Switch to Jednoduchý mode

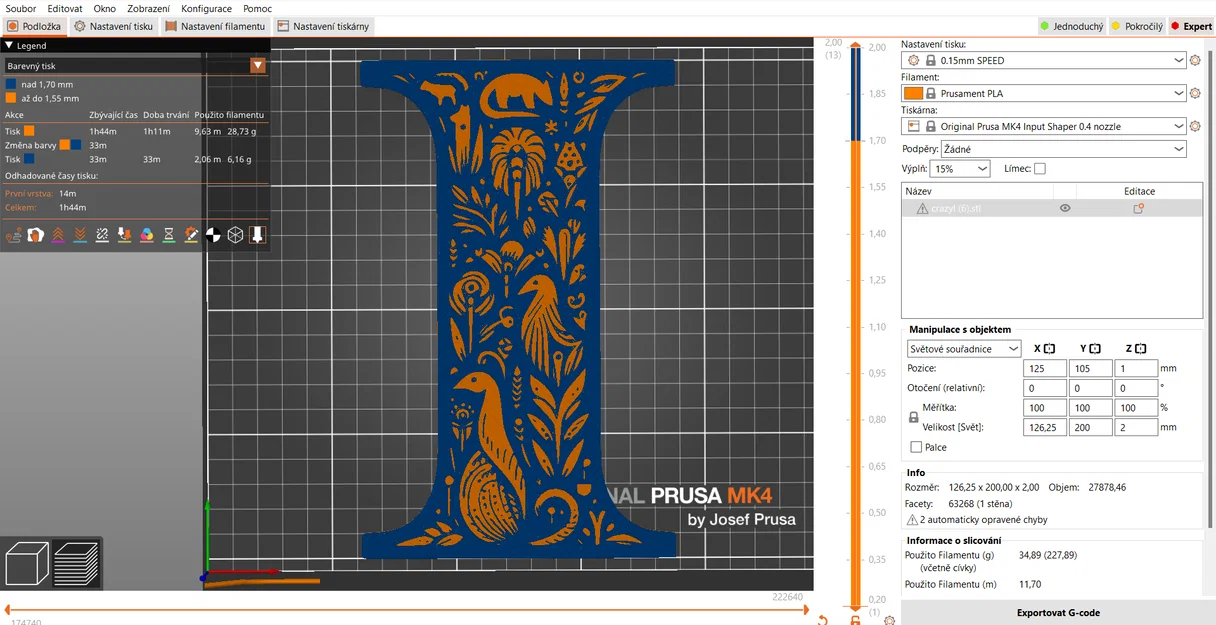pos(1072,26)
